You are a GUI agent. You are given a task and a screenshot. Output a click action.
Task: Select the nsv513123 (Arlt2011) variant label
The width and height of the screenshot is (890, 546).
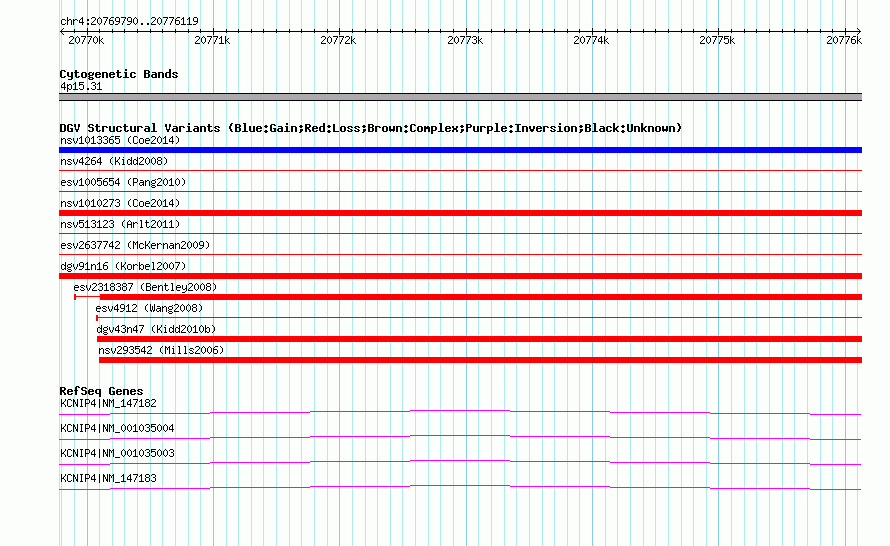point(120,224)
